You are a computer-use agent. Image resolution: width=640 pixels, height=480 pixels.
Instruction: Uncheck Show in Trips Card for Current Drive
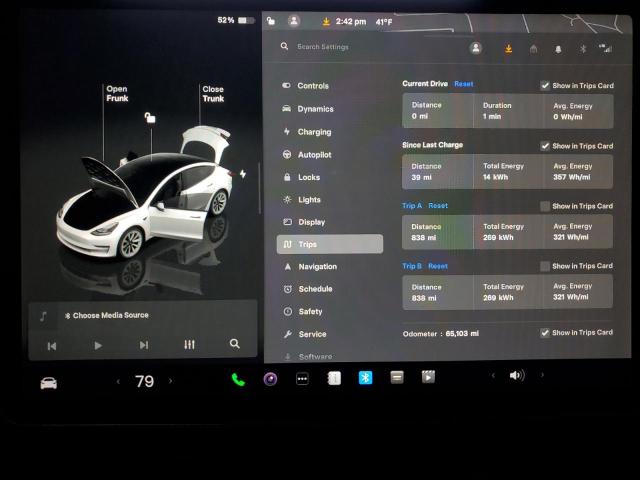[x=545, y=85]
